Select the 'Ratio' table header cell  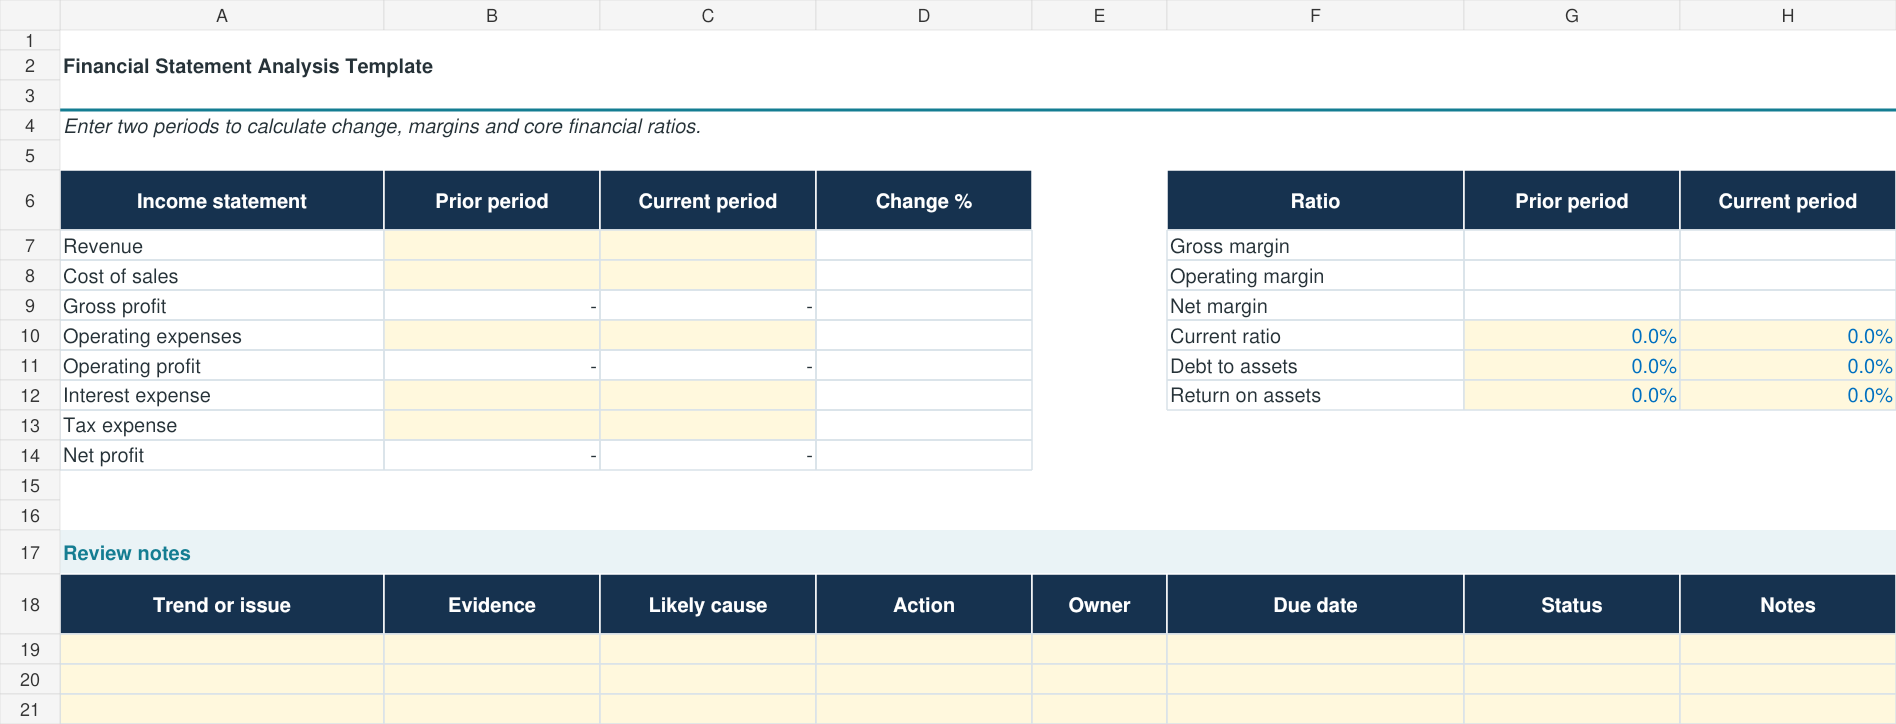[x=1315, y=201]
